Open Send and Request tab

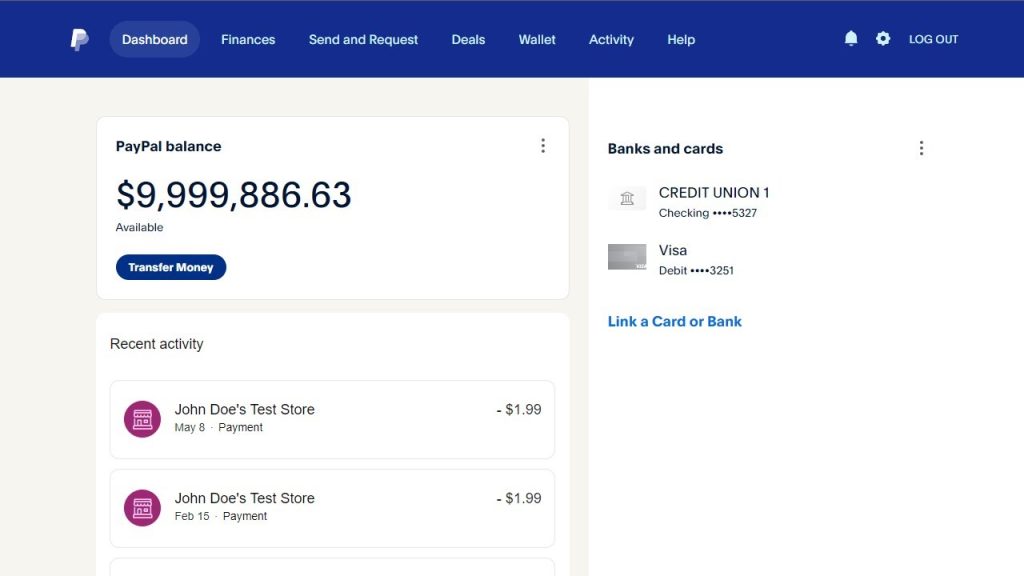pyautogui.click(x=363, y=39)
